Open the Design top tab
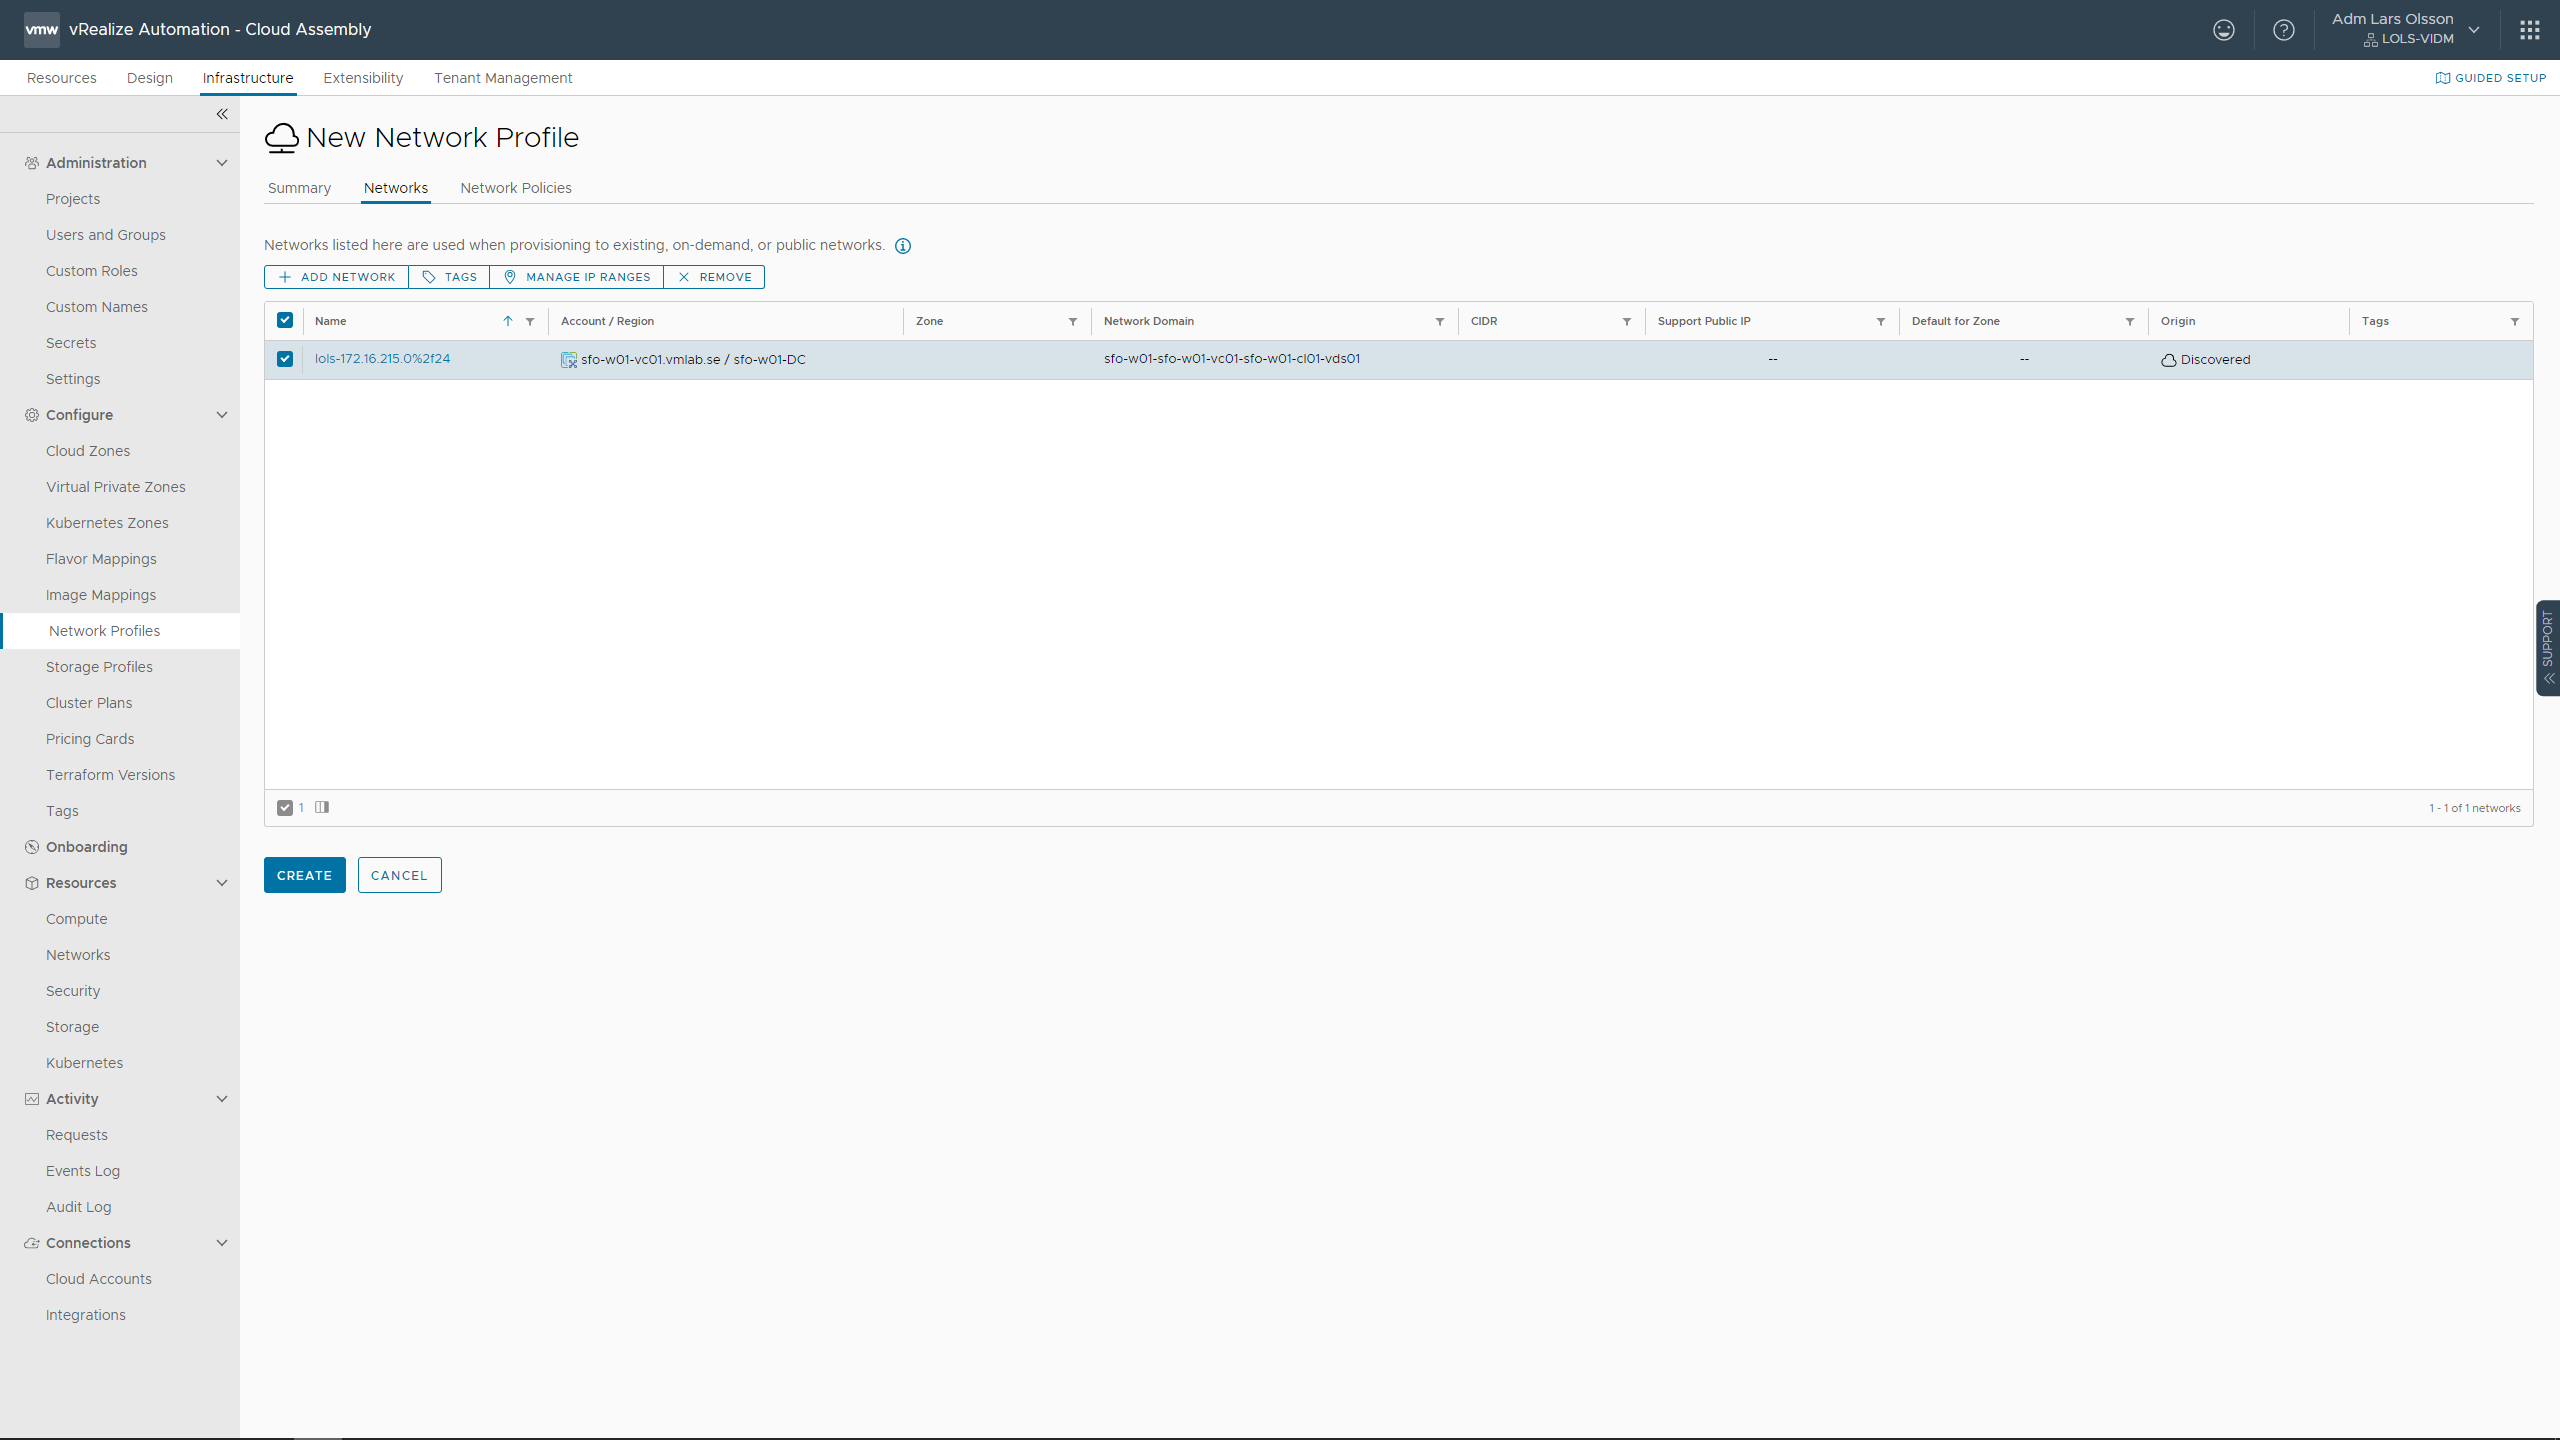The height and width of the screenshot is (1440, 2560). tap(150, 78)
